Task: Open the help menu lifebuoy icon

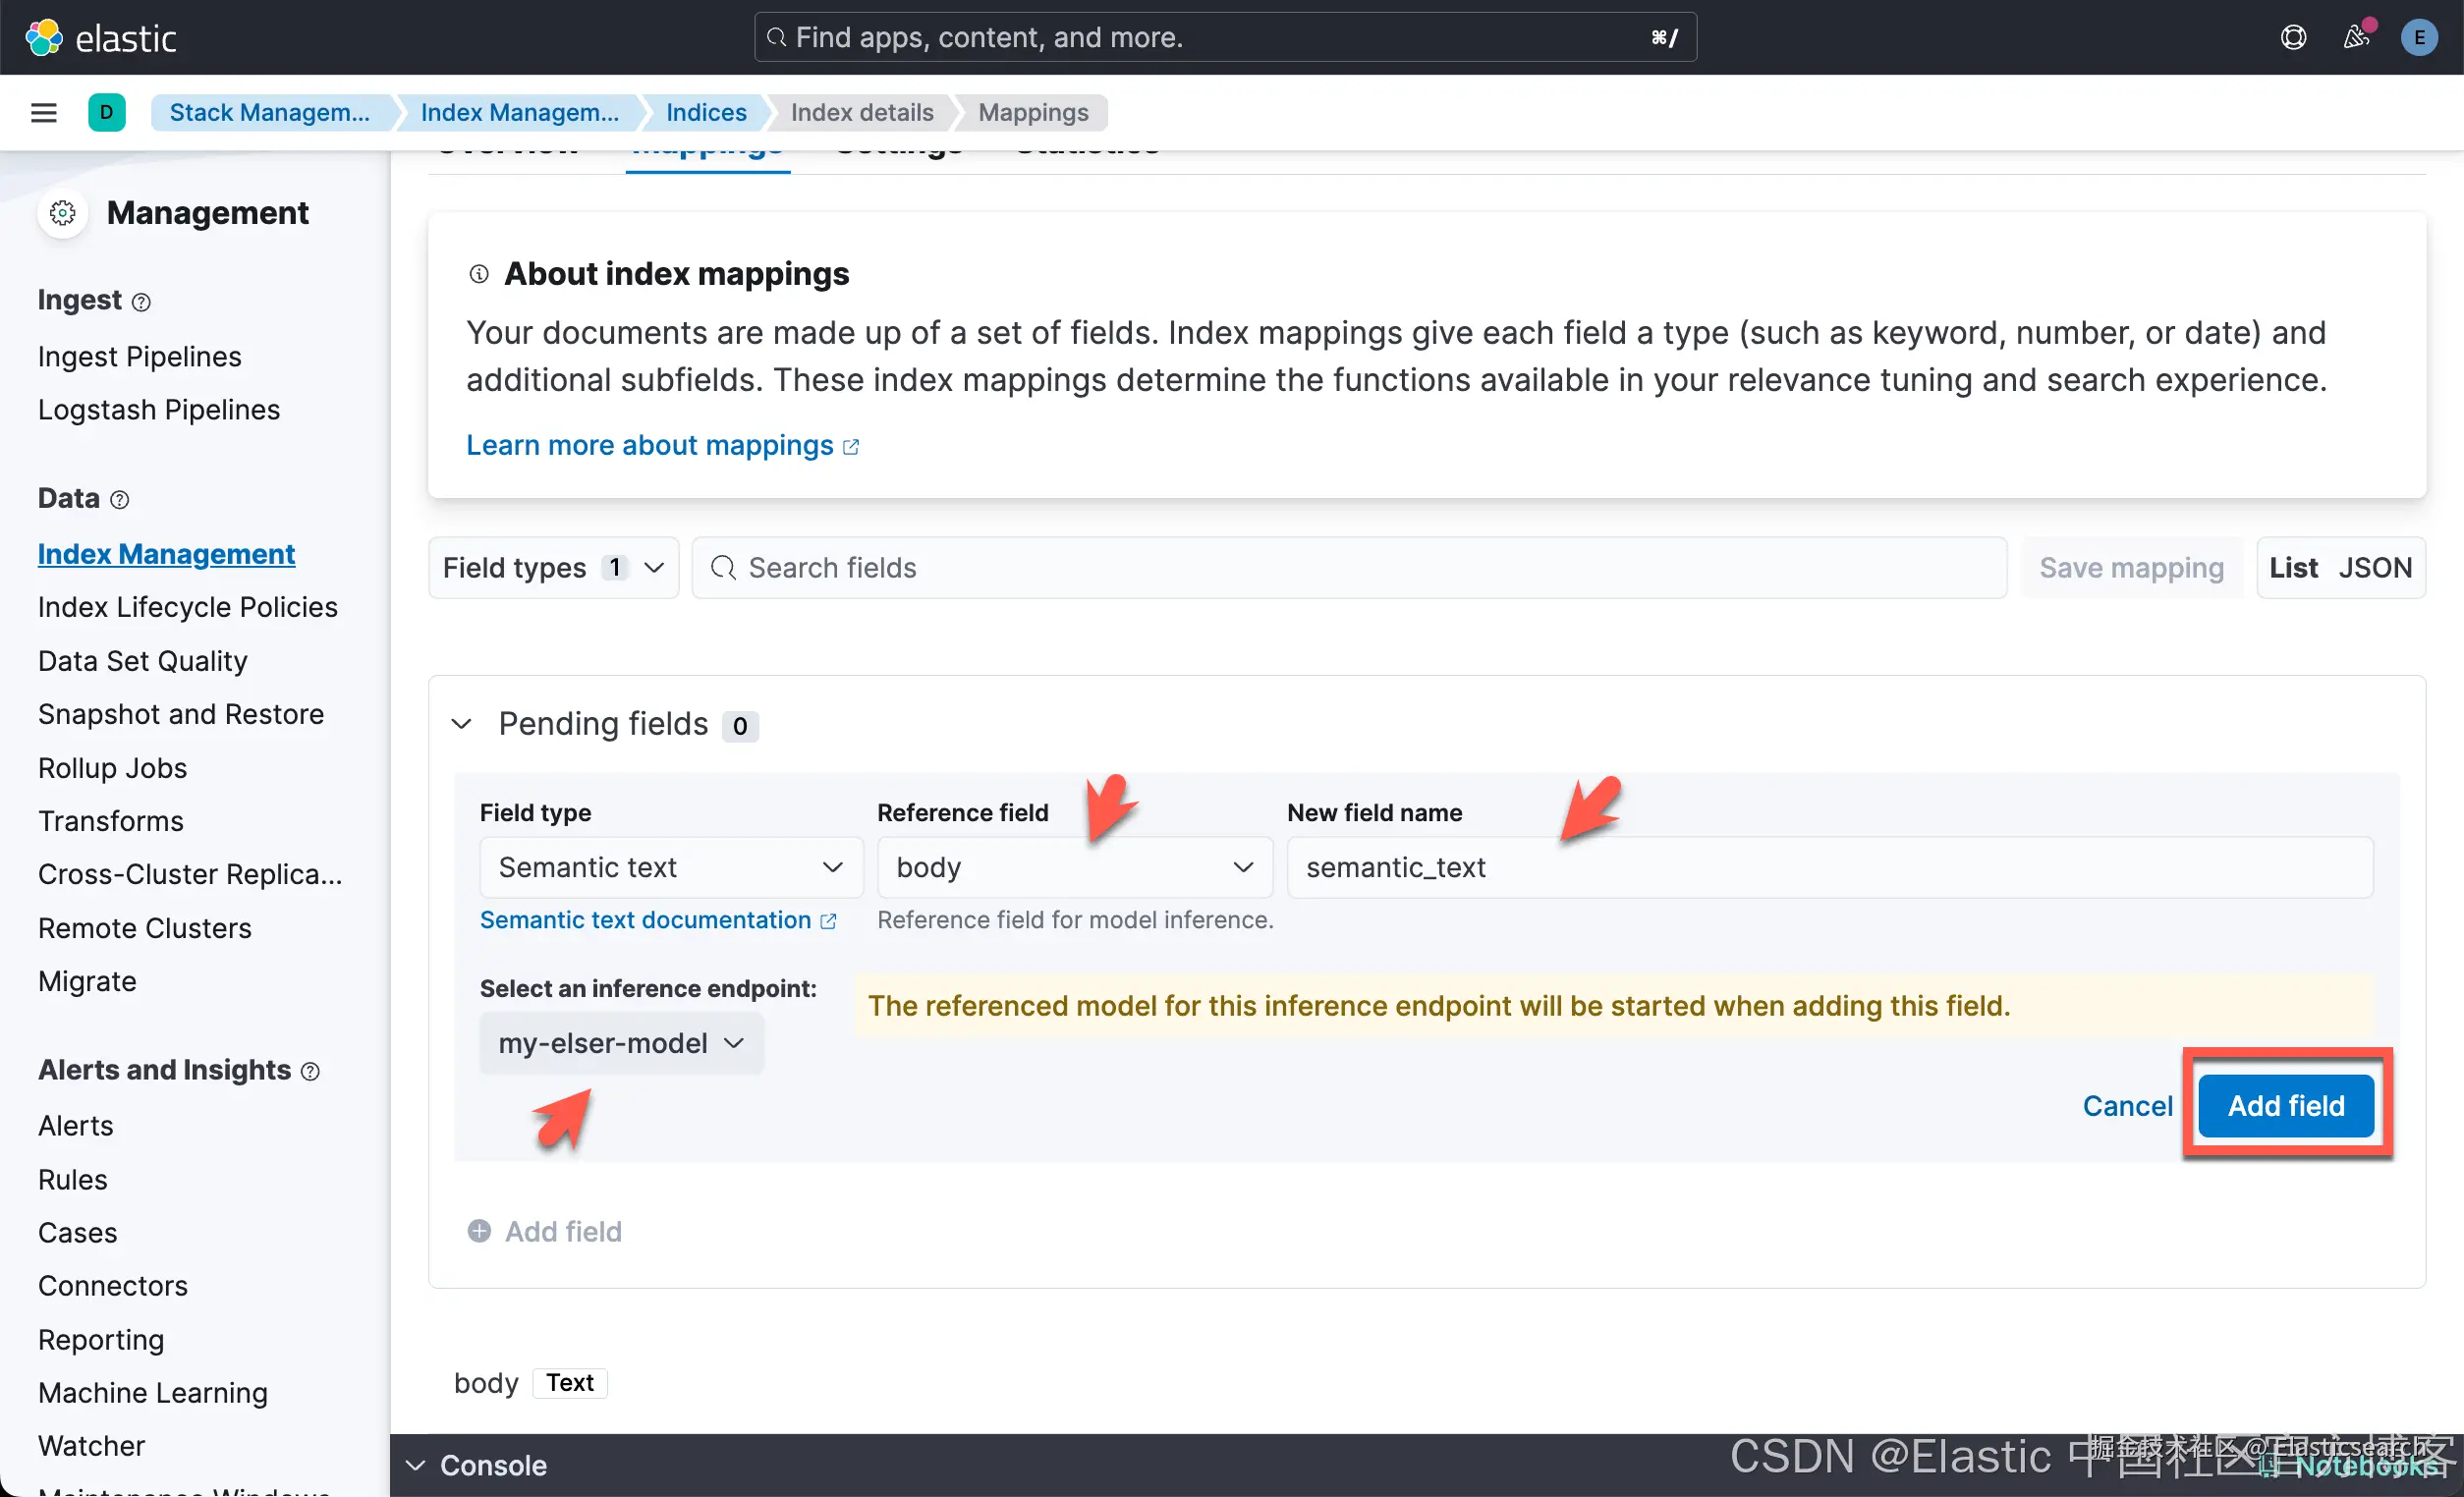Action: point(2293,38)
